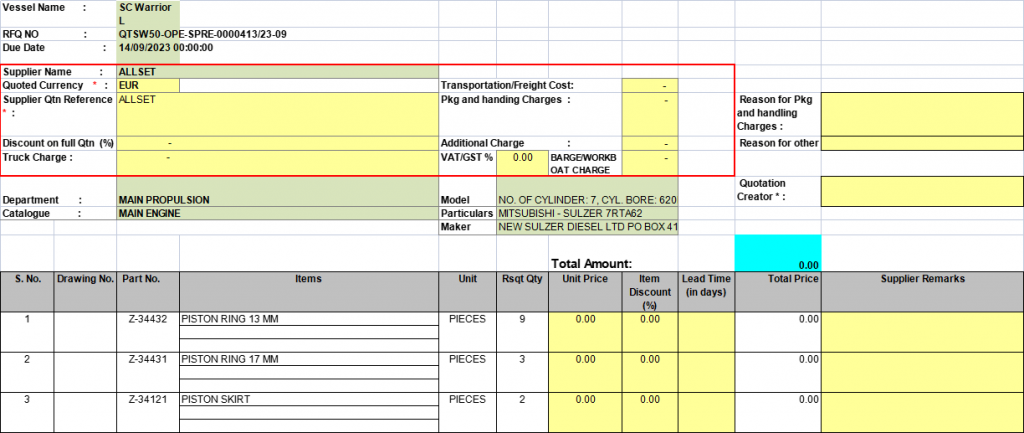
Task: Click the Supplier Qtn Reference input cell
Action: click(x=277, y=114)
